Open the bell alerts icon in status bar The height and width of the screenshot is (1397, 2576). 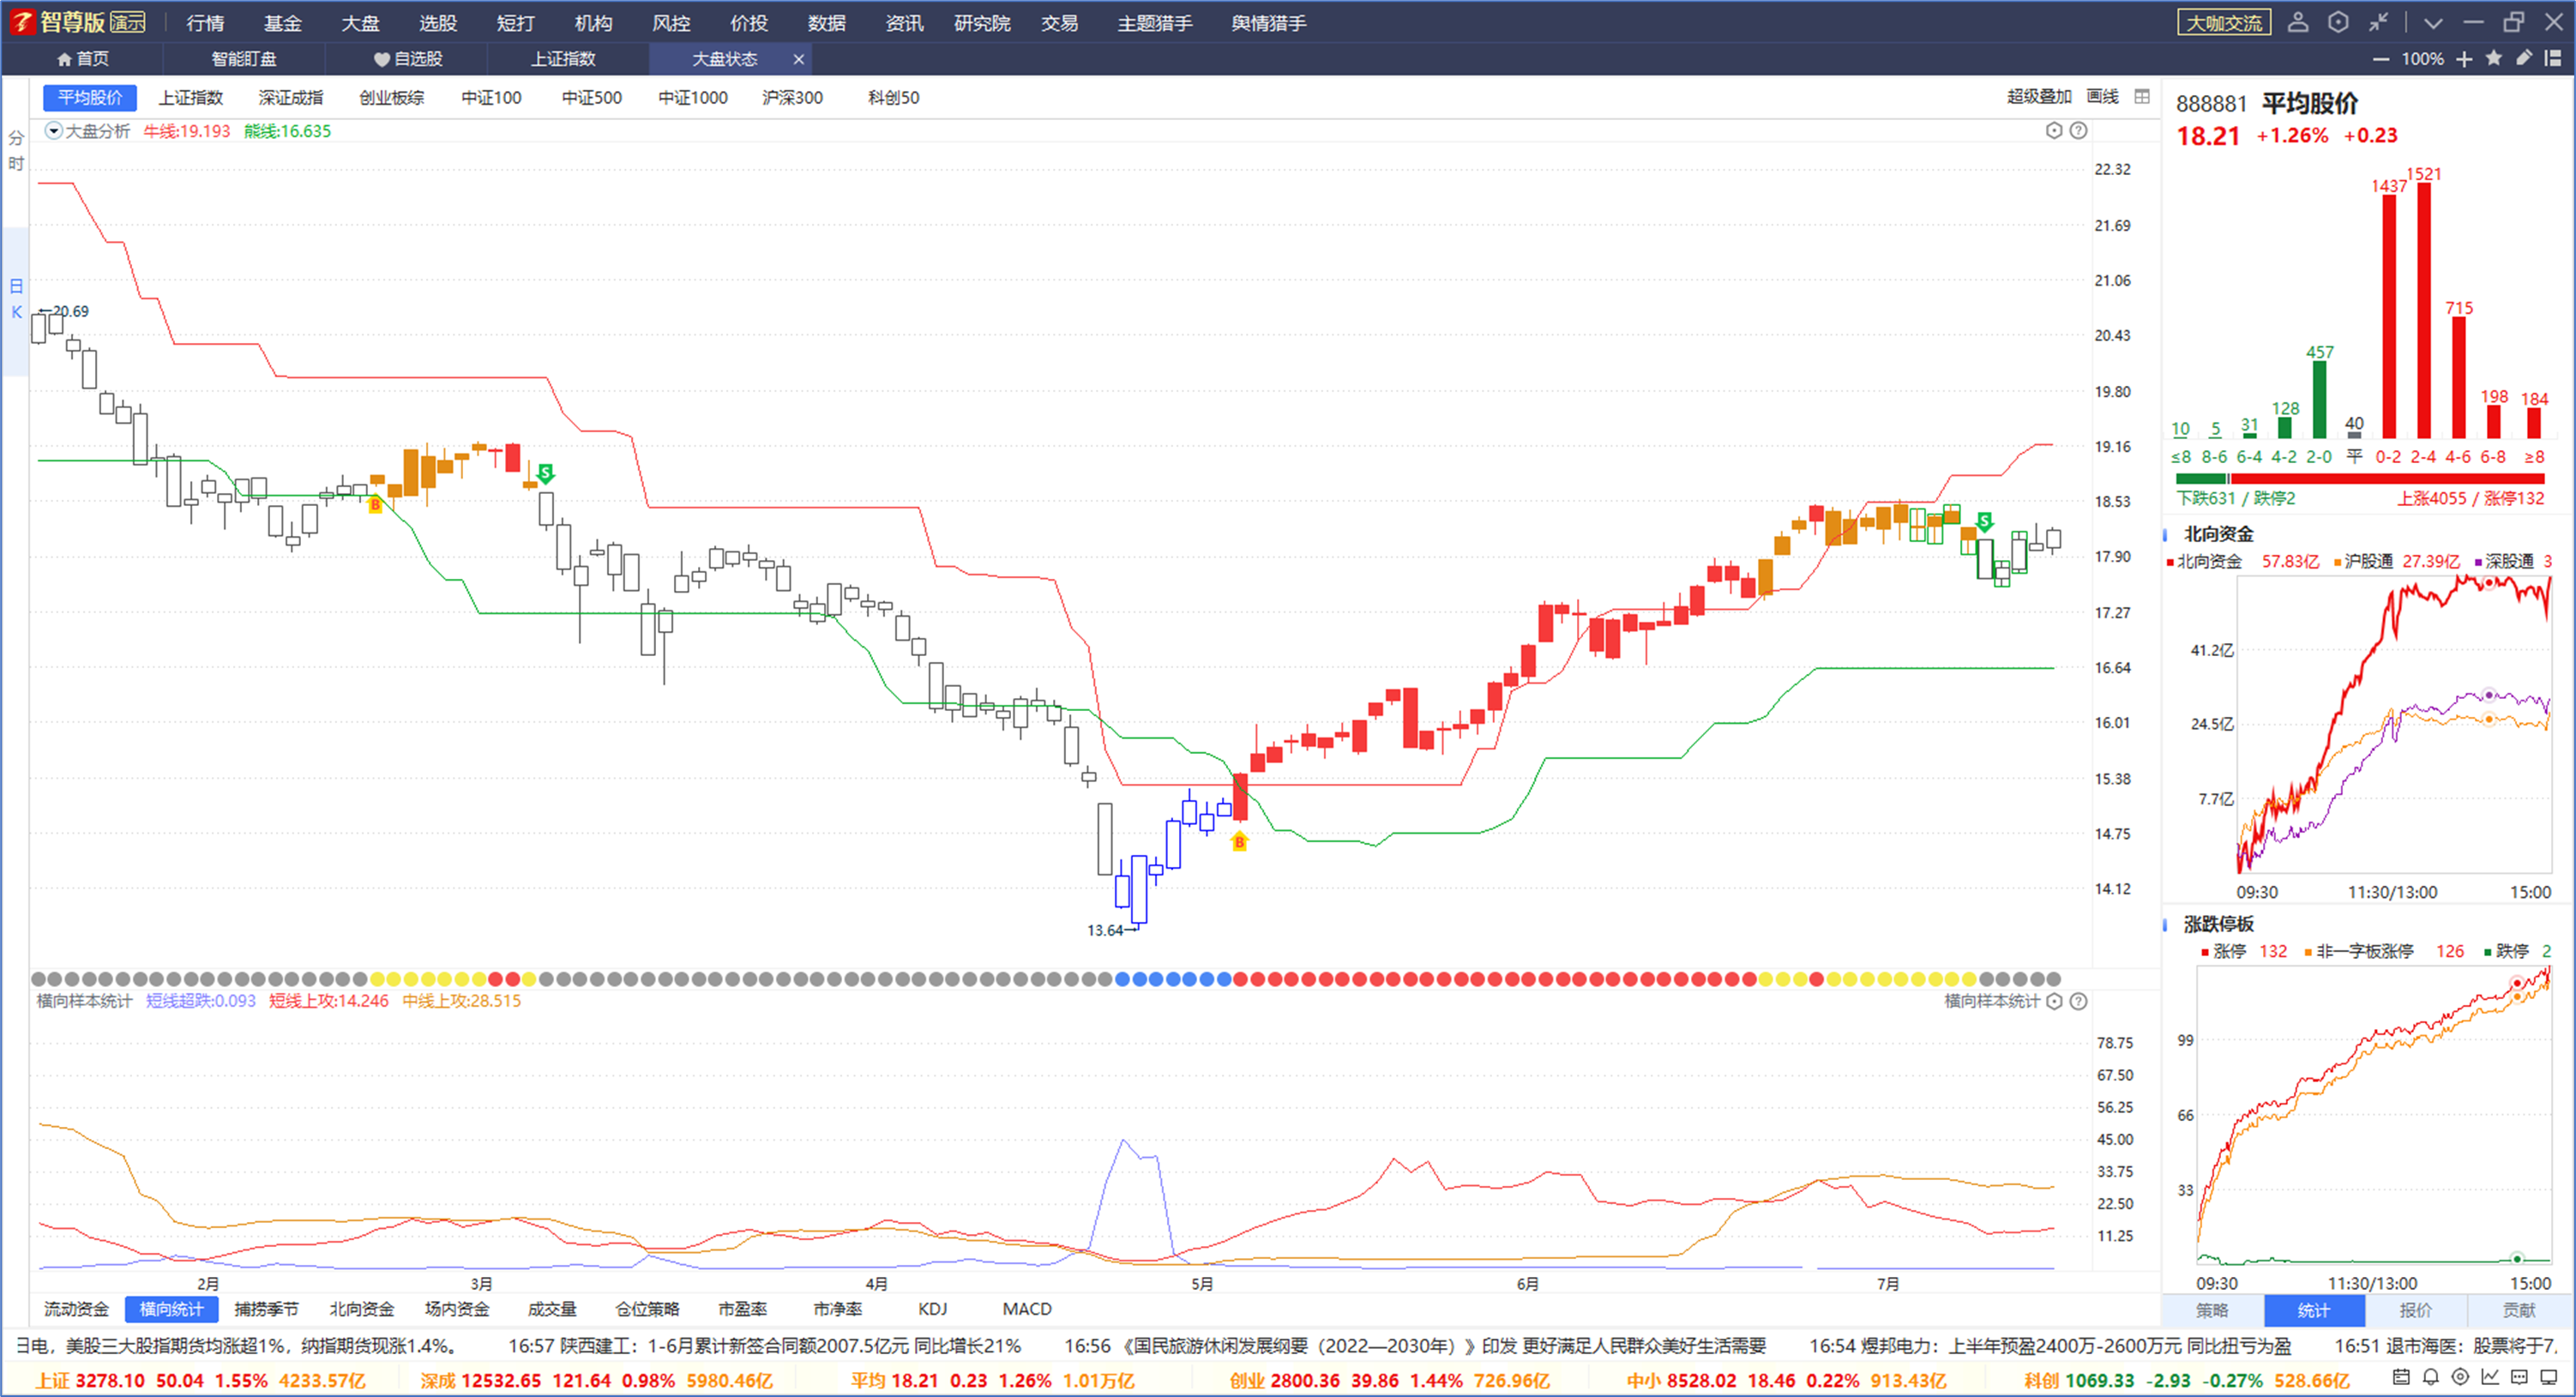pyautogui.click(x=2431, y=1377)
